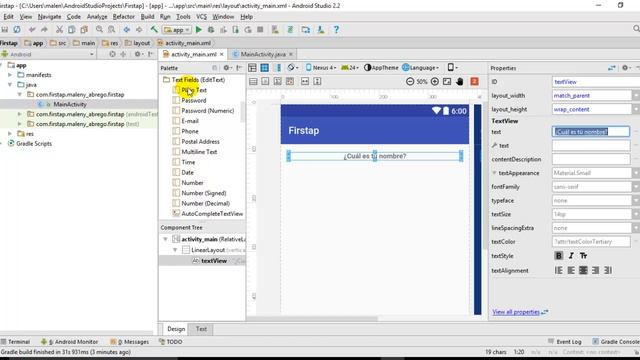Screen dimensions: 640x360
Task: Open the Terminal tool window
Action: [x=16, y=342]
